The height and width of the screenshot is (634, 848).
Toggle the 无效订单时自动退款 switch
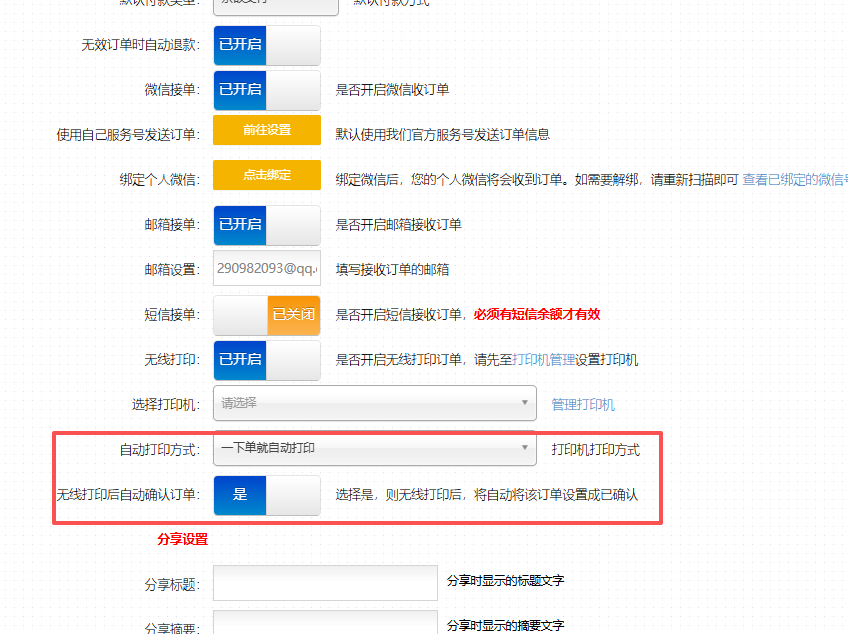pyautogui.click(x=267, y=45)
